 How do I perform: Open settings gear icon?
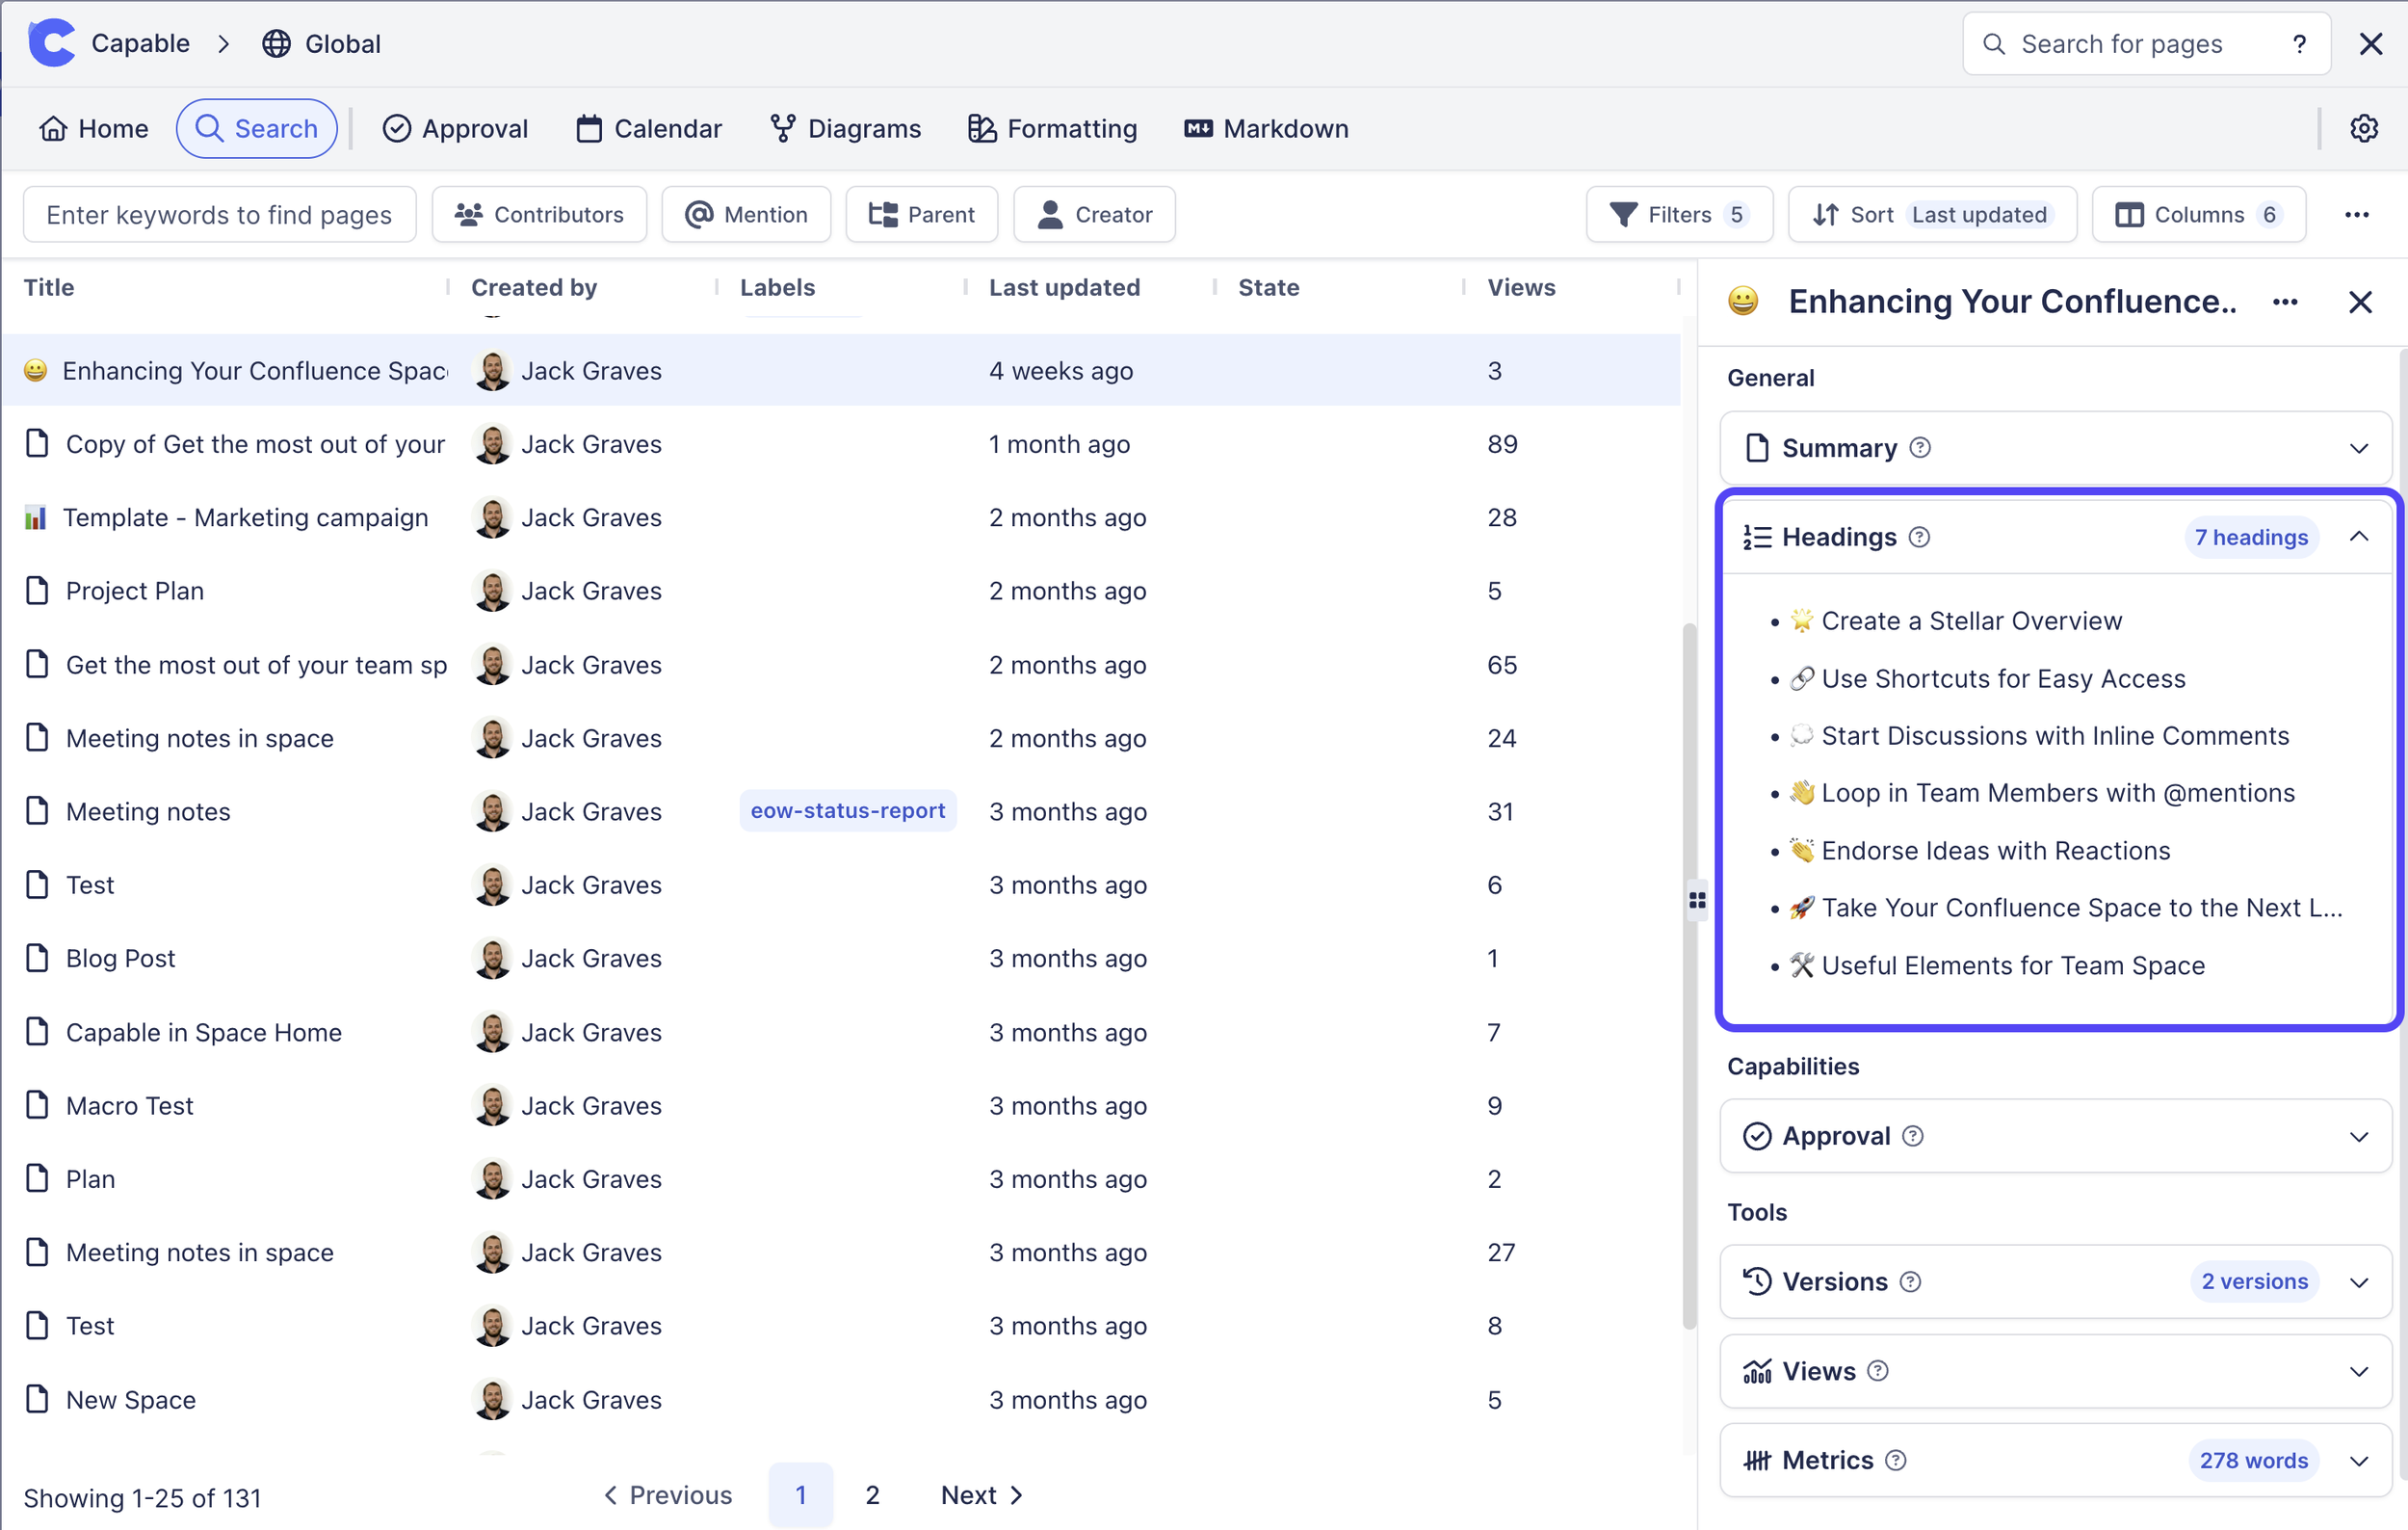(x=2363, y=128)
